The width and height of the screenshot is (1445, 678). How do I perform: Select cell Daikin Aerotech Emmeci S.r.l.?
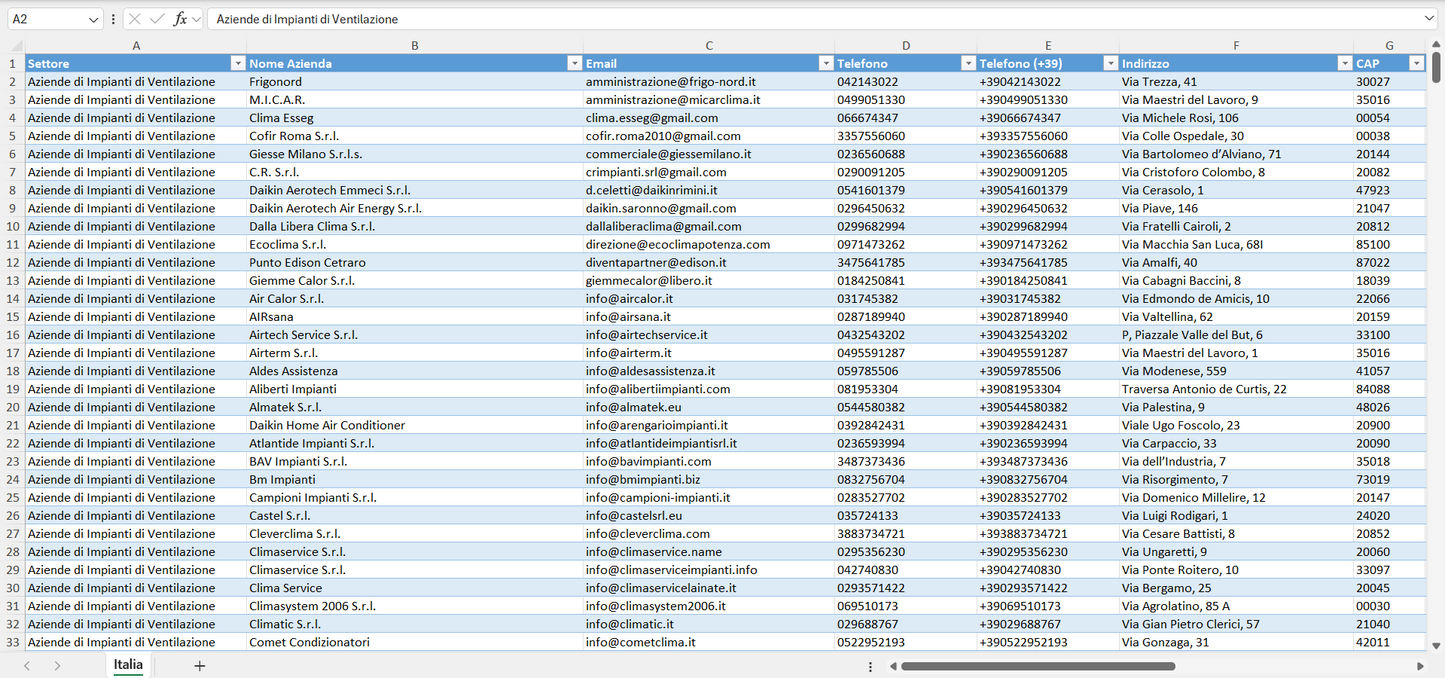pyautogui.click(x=415, y=190)
